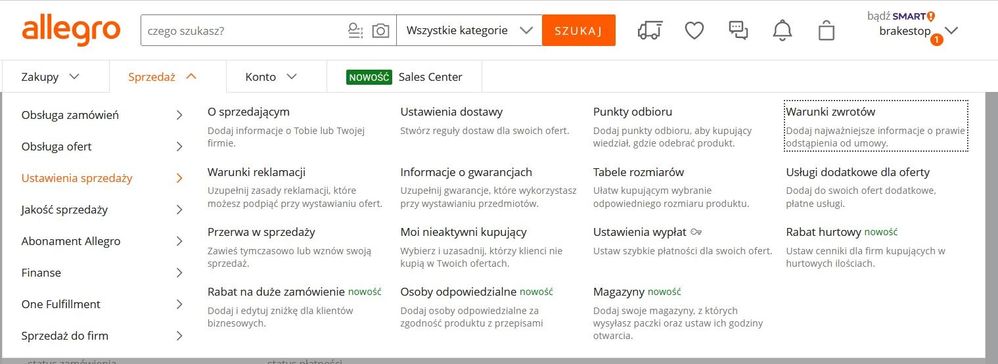Open Przerwa w sprzedaży link
The width and height of the screenshot is (998, 364).
261,232
